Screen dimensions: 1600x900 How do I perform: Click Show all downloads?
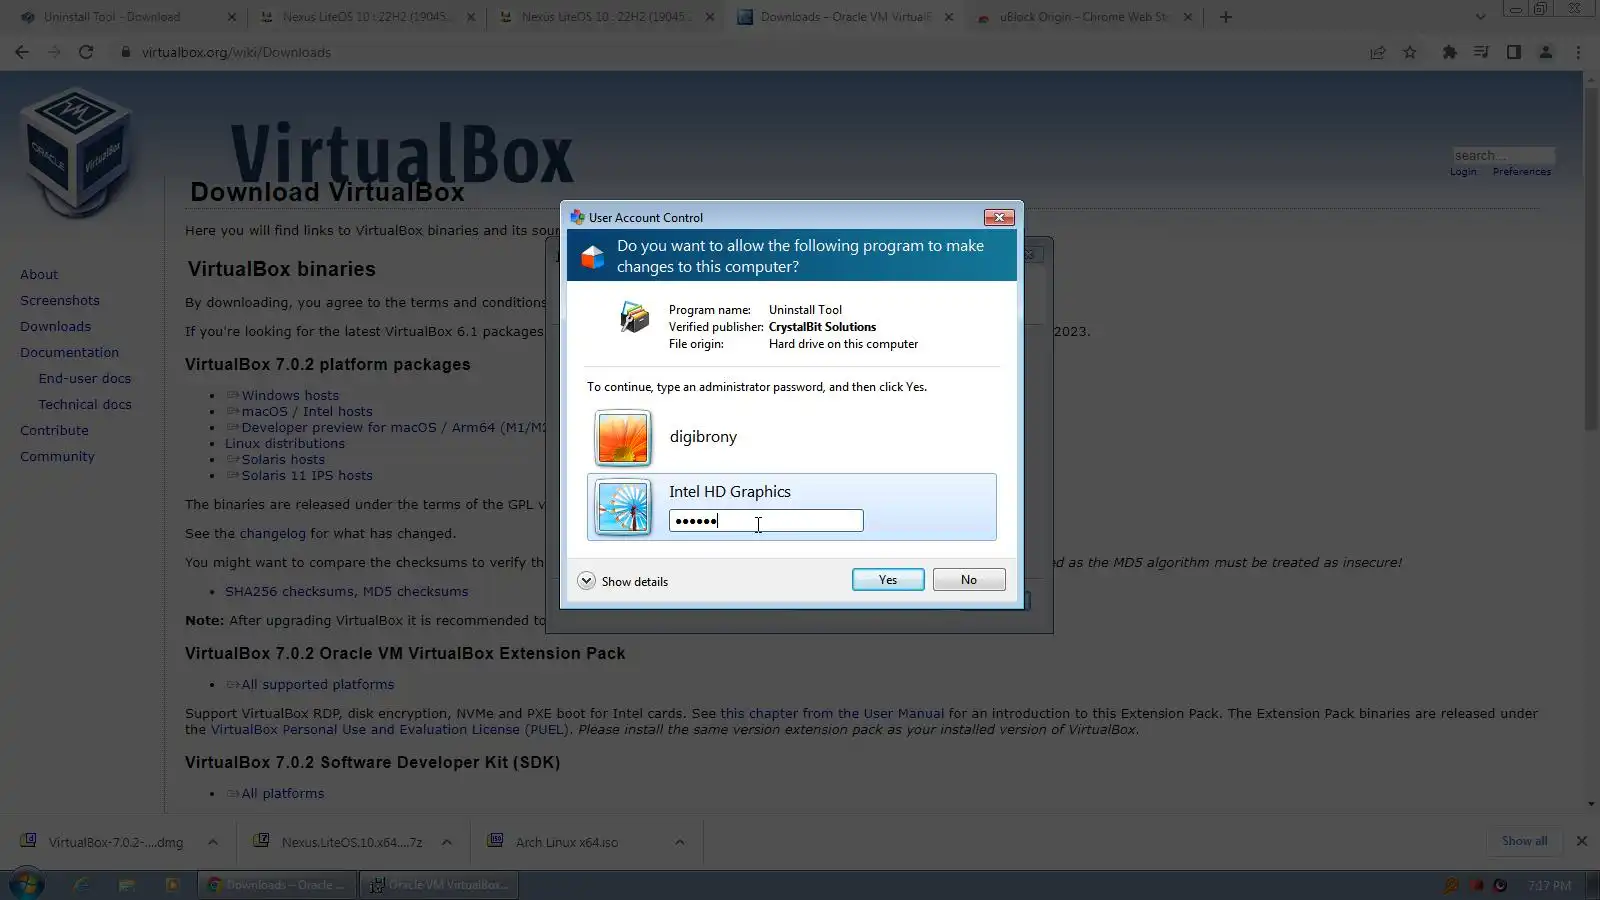1524,841
